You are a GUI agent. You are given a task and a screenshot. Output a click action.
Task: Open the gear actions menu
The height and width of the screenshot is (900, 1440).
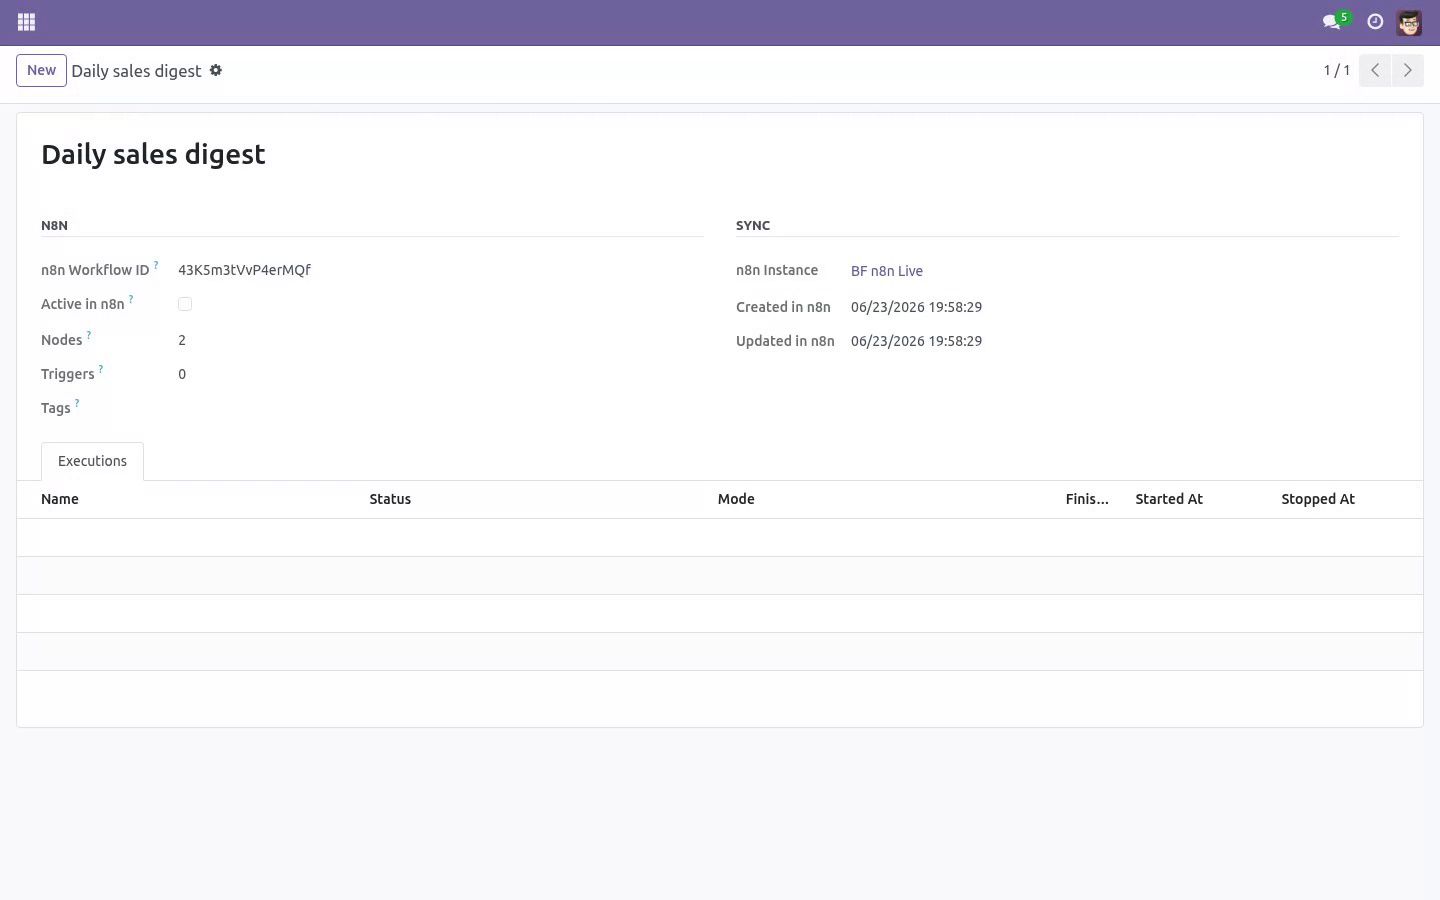click(x=216, y=70)
